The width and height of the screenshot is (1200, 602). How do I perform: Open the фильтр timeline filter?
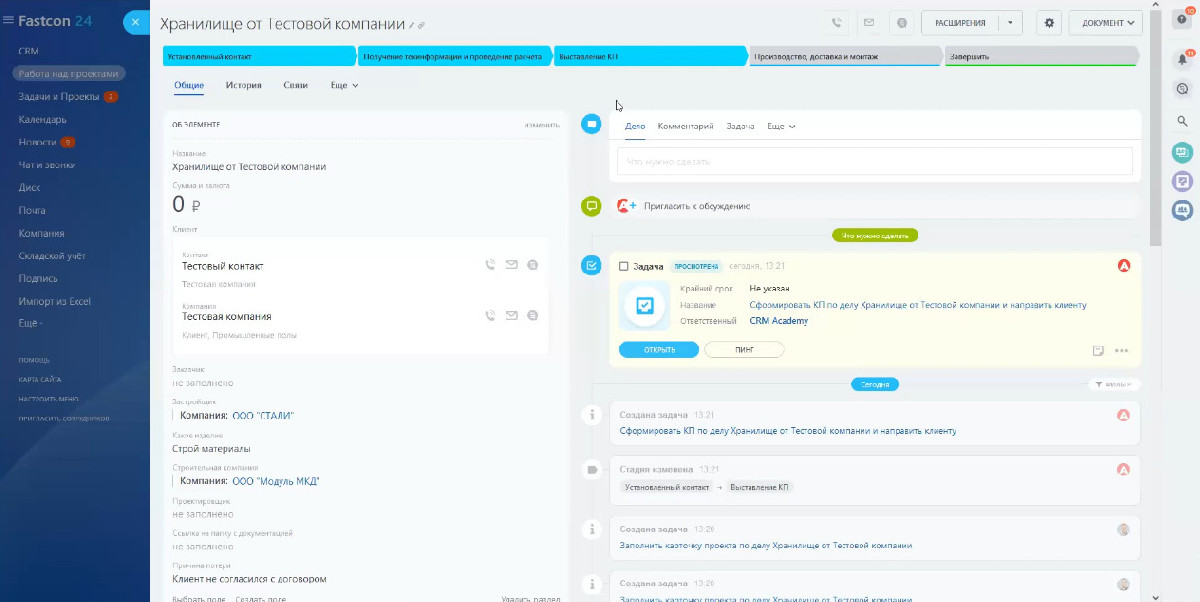(1113, 384)
